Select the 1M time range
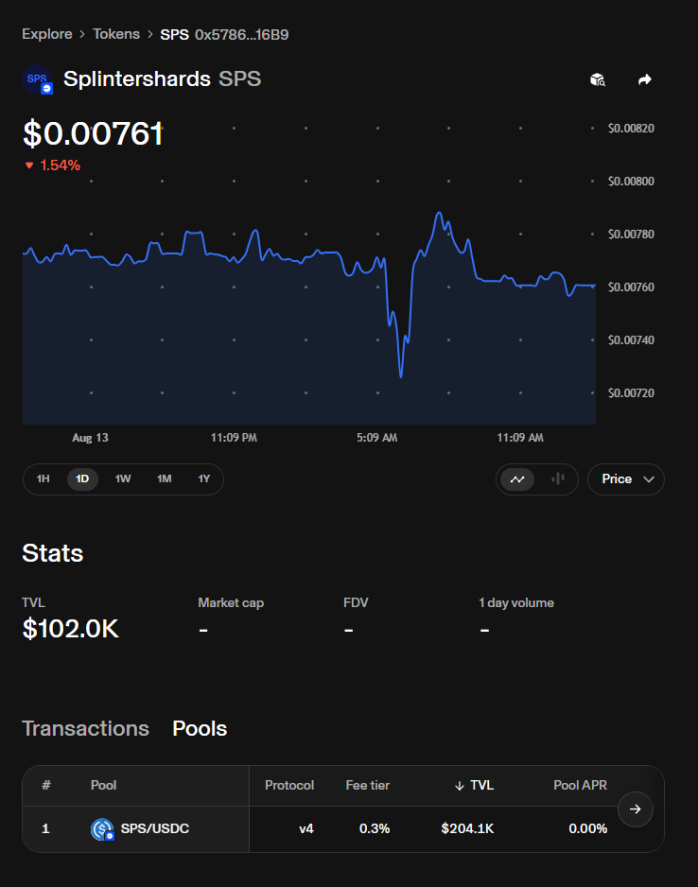 coord(164,479)
